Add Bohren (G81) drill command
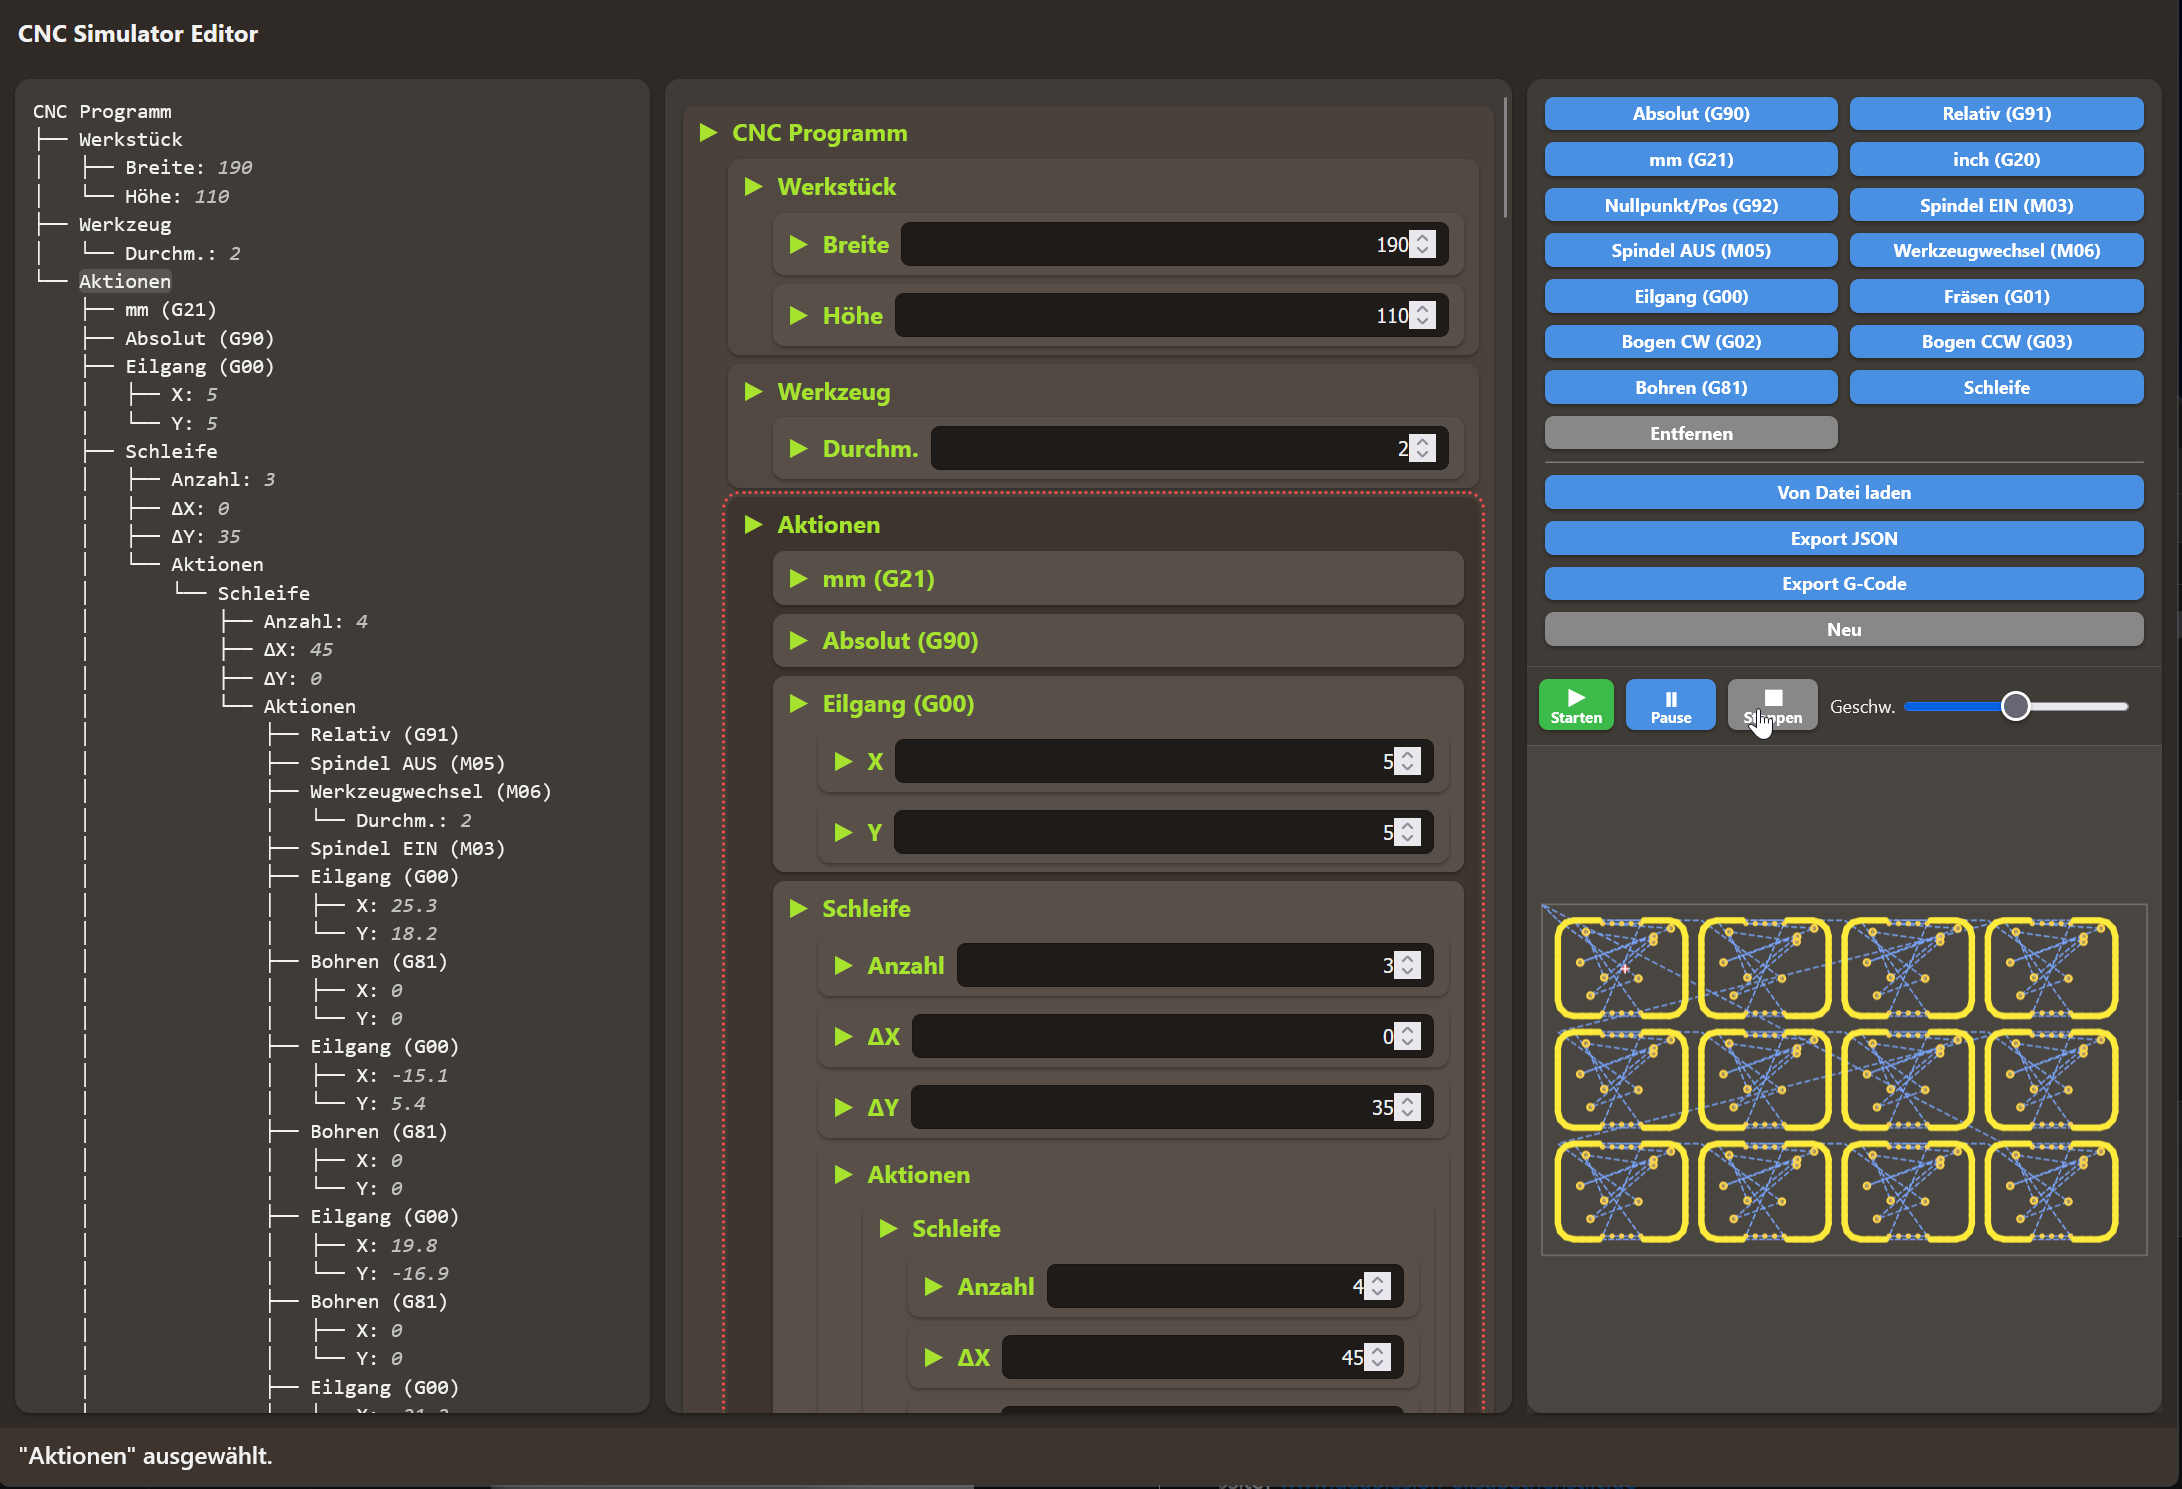The height and width of the screenshot is (1489, 2182). [1691, 387]
